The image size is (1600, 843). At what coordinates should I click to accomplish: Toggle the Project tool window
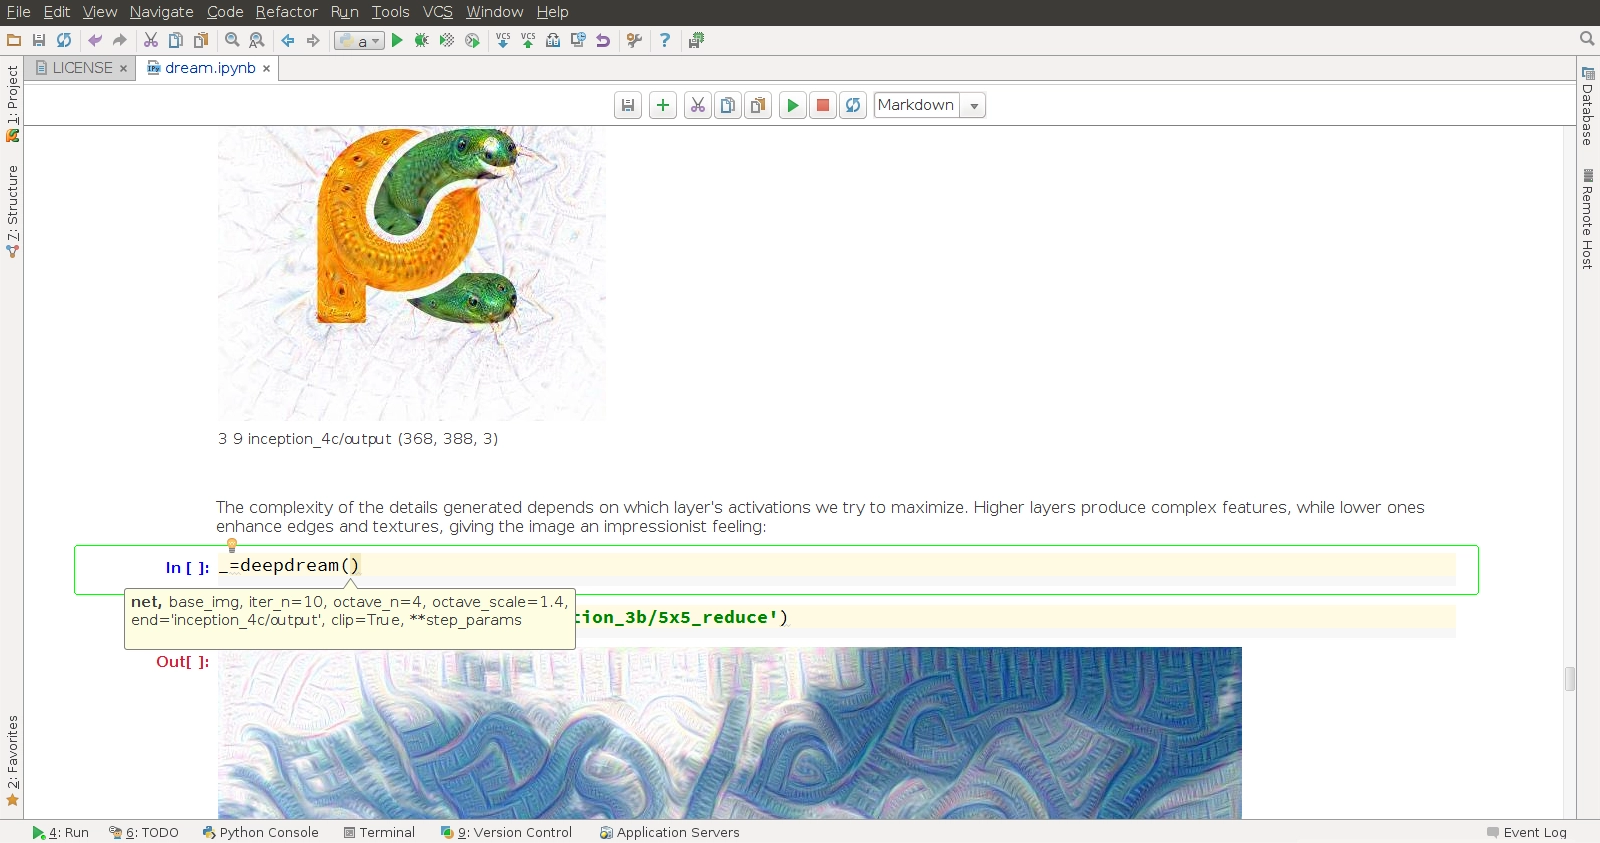pyautogui.click(x=12, y=103)
